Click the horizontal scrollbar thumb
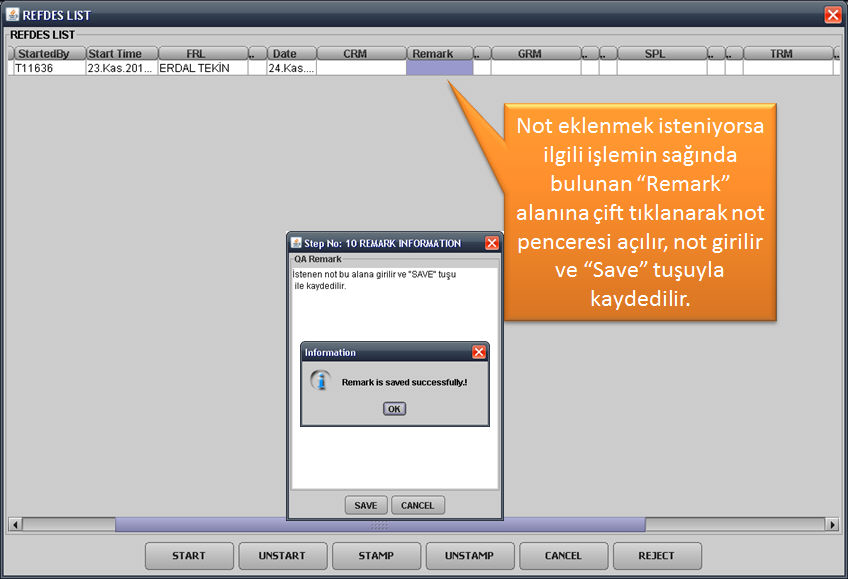This screenshot has width=848, height=579. 380,524
